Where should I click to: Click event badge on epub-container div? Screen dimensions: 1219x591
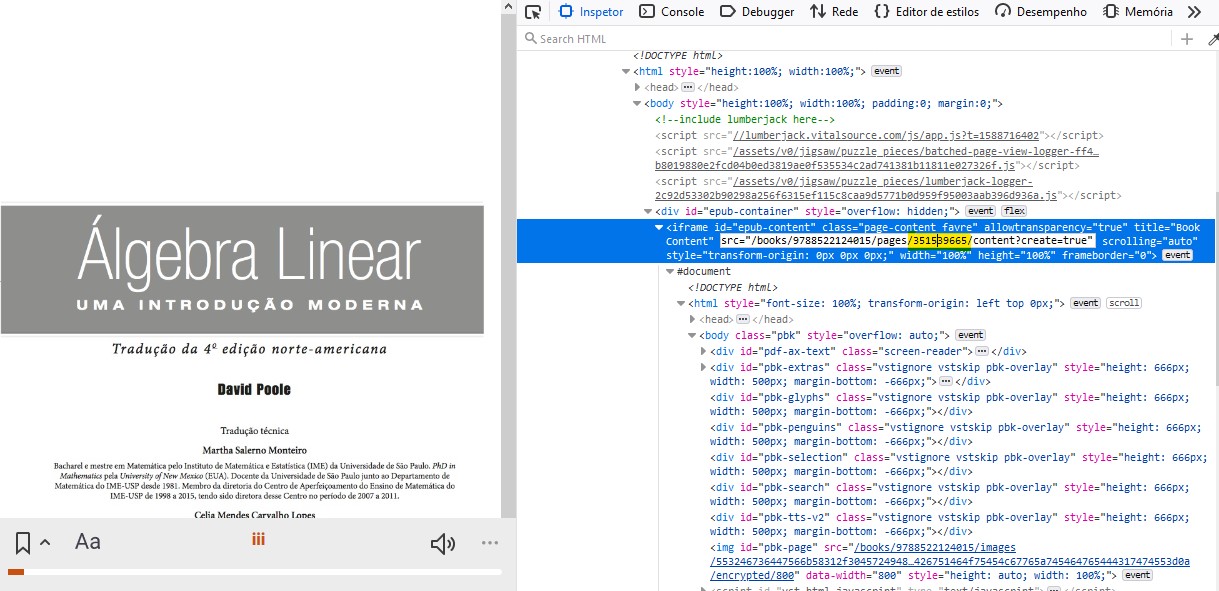(981, 212)
